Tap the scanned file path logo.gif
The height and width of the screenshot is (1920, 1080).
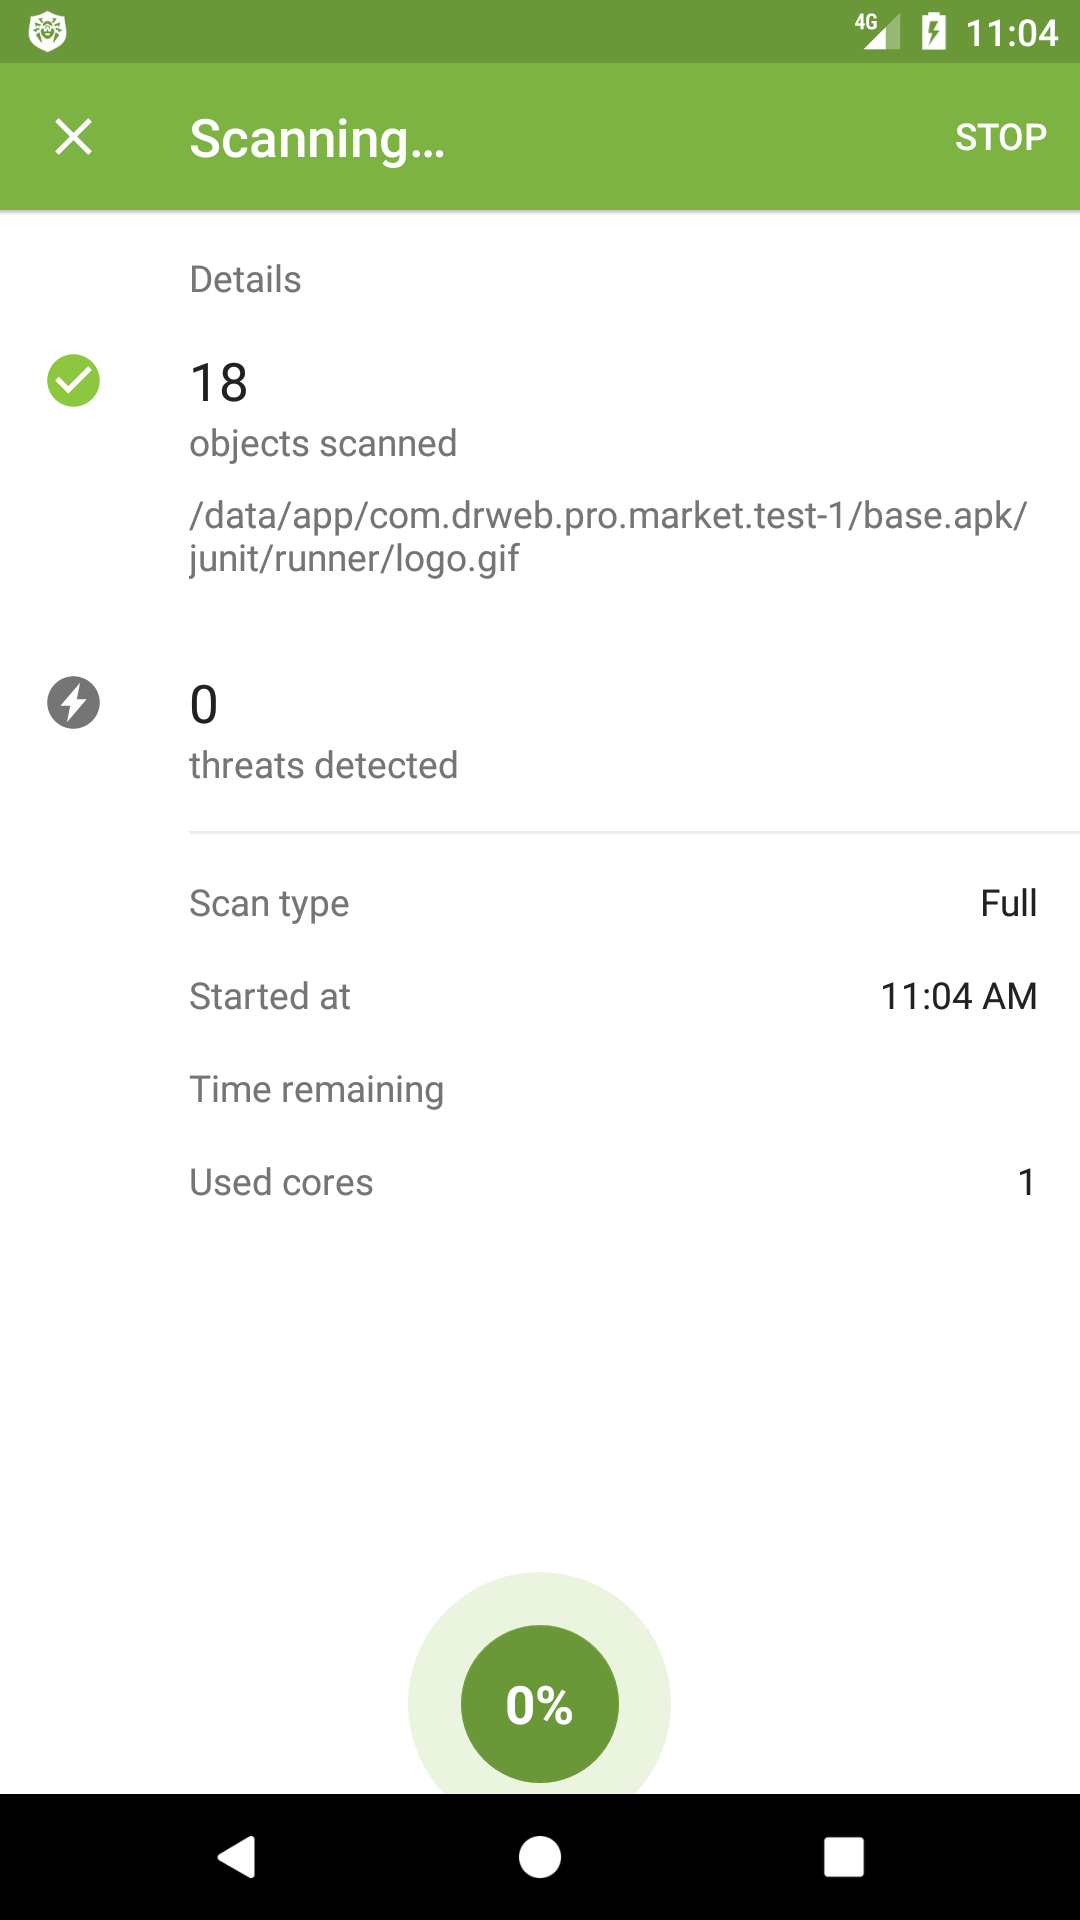pos(607,537)
